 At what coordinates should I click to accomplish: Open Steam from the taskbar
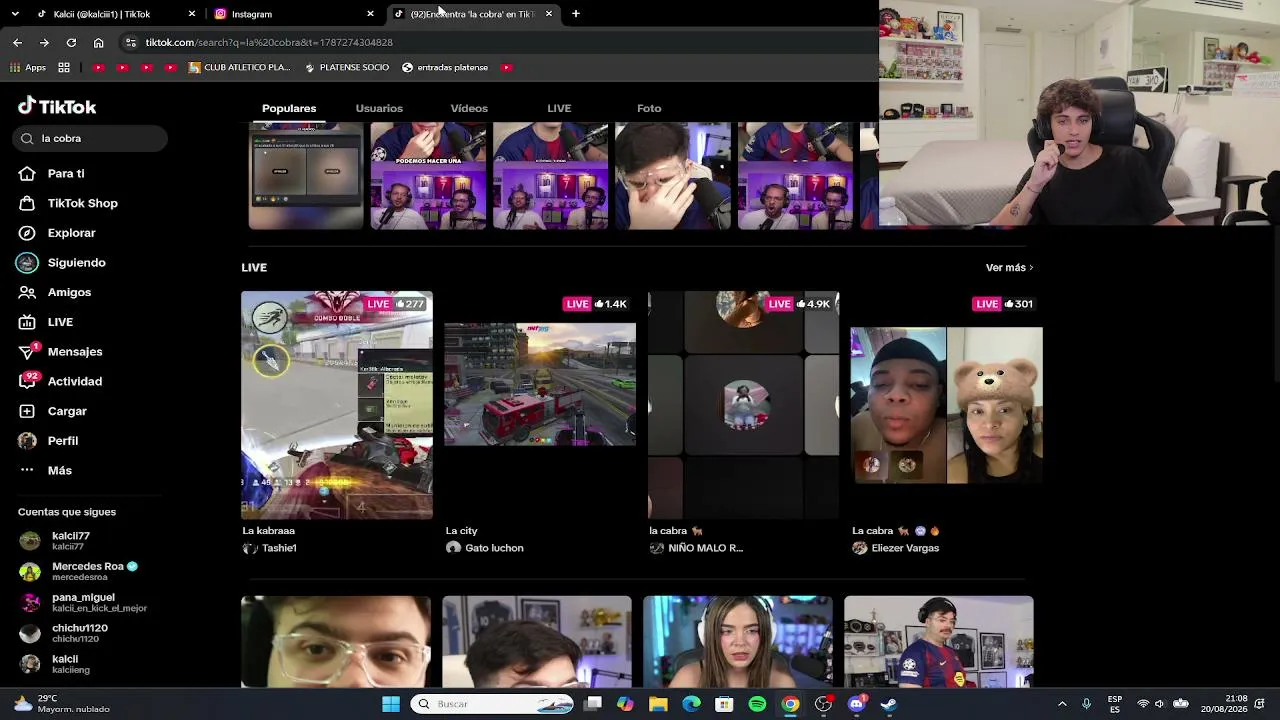pos(889,704)
